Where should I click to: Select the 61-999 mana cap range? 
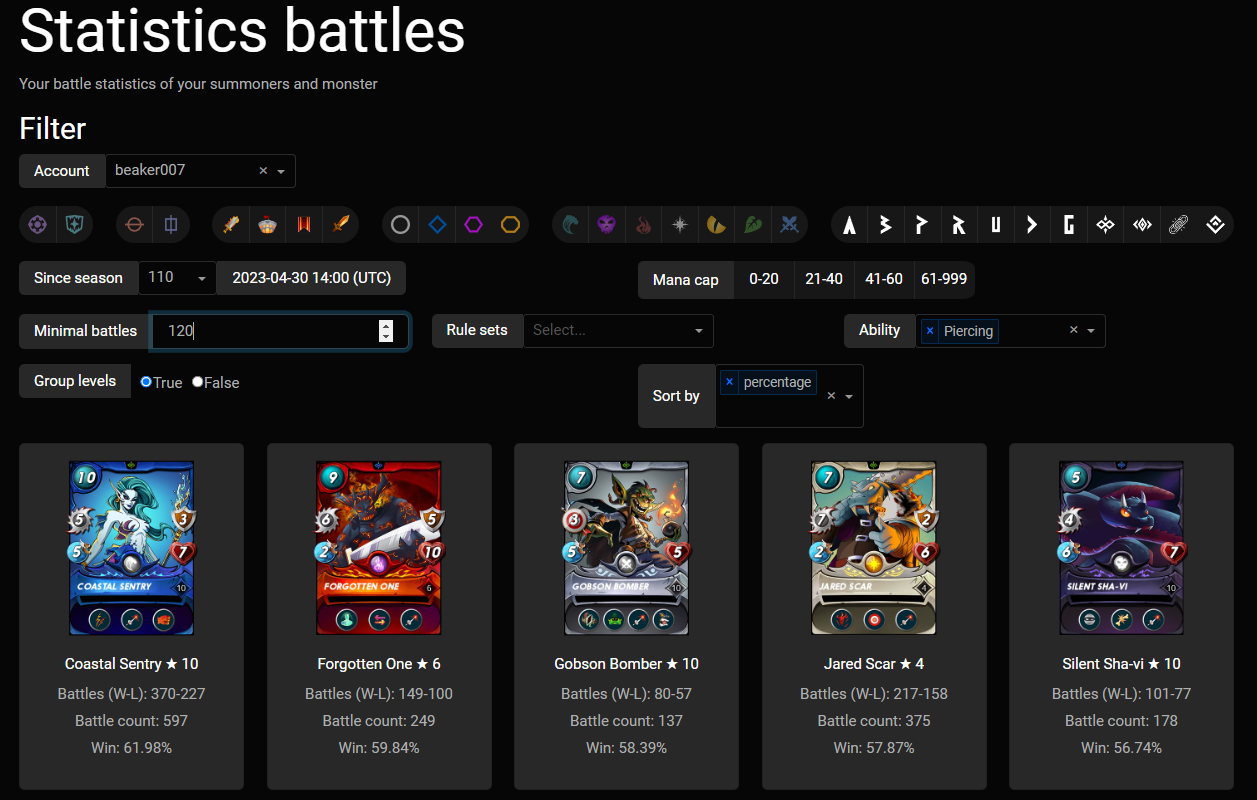pos(945,280)
